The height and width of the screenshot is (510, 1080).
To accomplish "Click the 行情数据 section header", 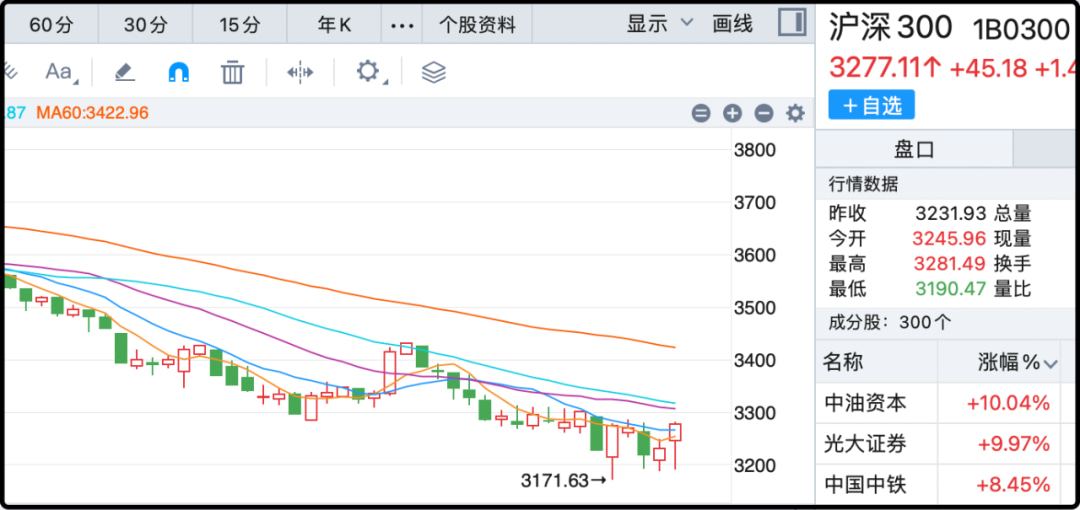I will (863, 184).
